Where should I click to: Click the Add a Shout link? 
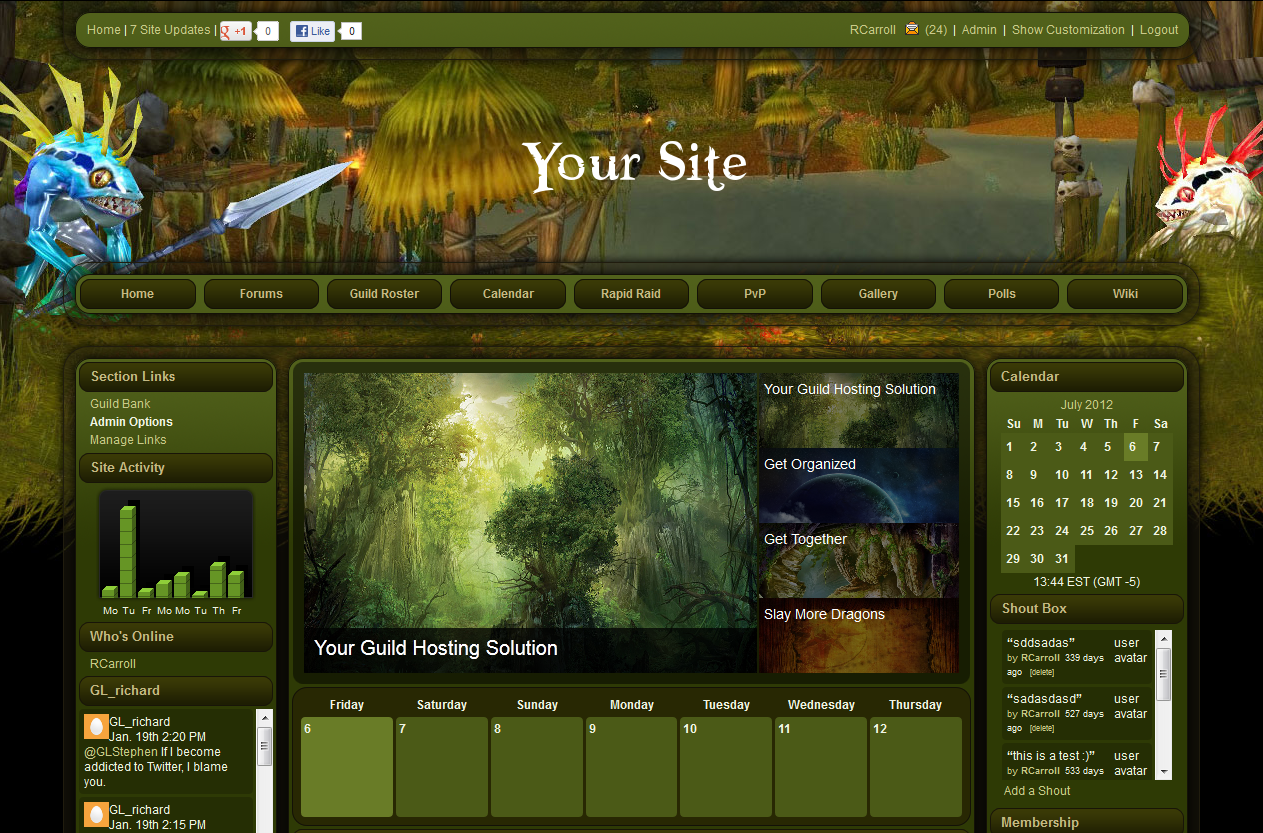point(1037,791)
